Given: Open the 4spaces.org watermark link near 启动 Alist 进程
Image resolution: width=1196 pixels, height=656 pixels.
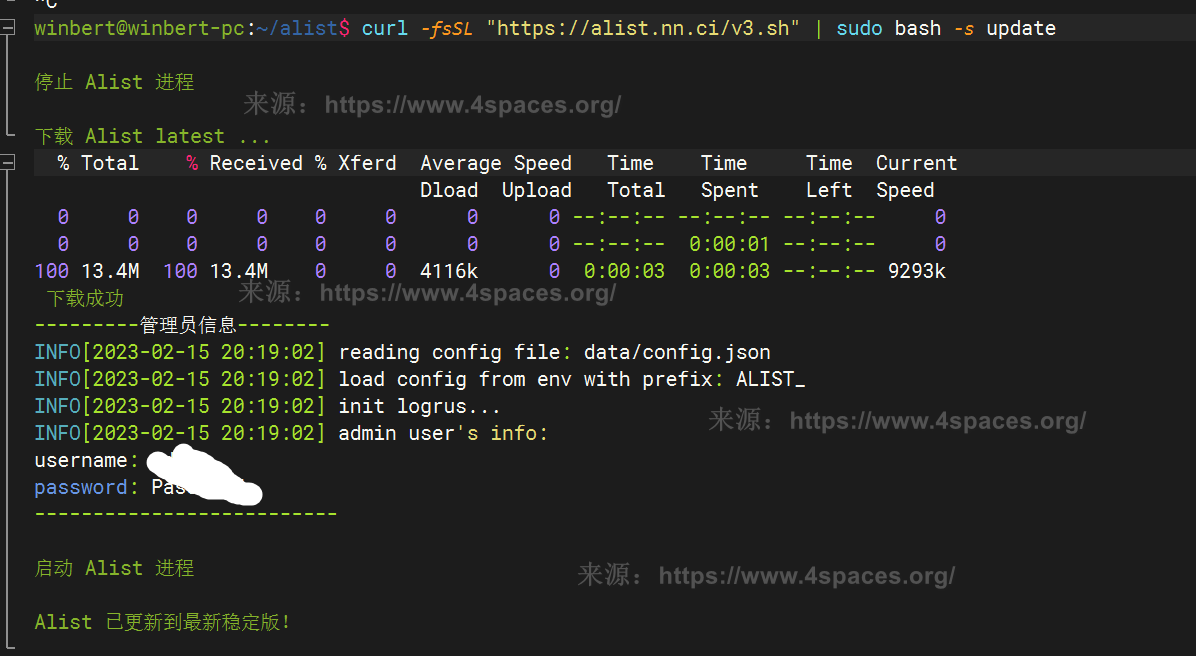Looking at the screenshot, I should click(806, 576).
